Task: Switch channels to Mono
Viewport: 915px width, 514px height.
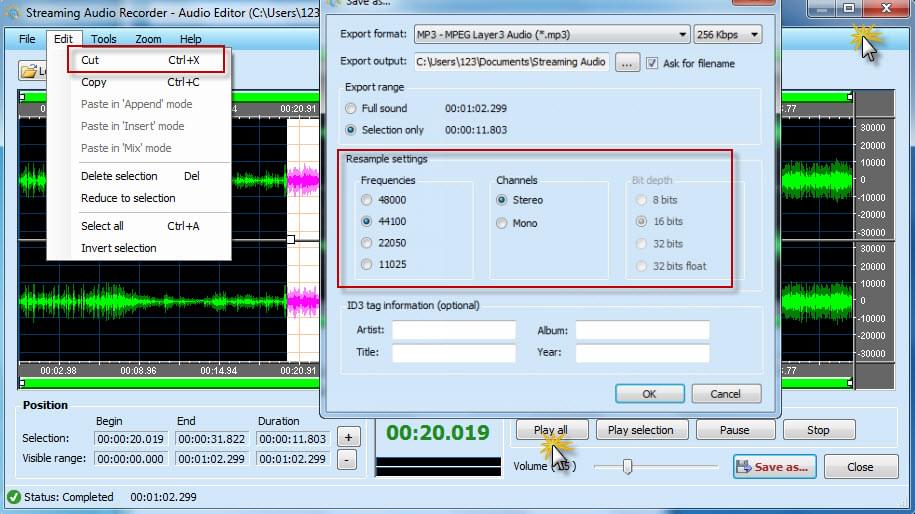Action: [x=502, y=223]
